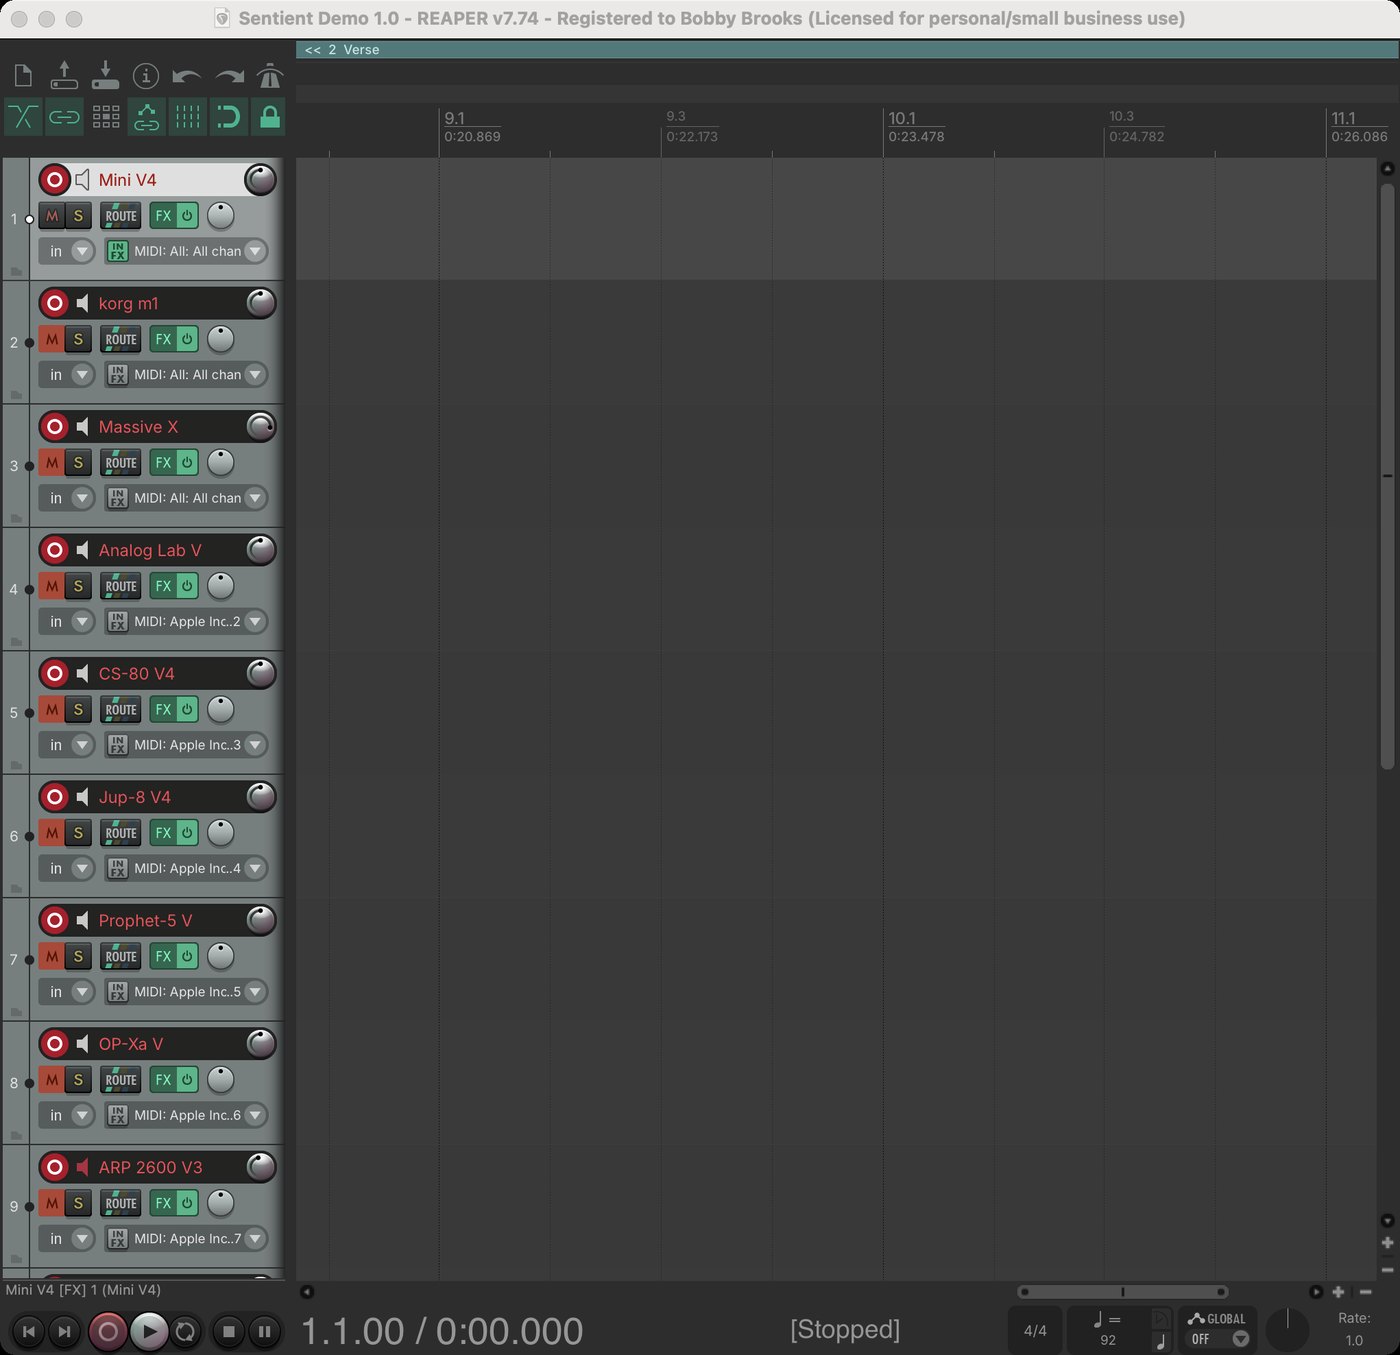Open ROUTE for CS-80 V4 track
The height and width of the screenshot is (1355, 1400).
[x=121, y=710]
